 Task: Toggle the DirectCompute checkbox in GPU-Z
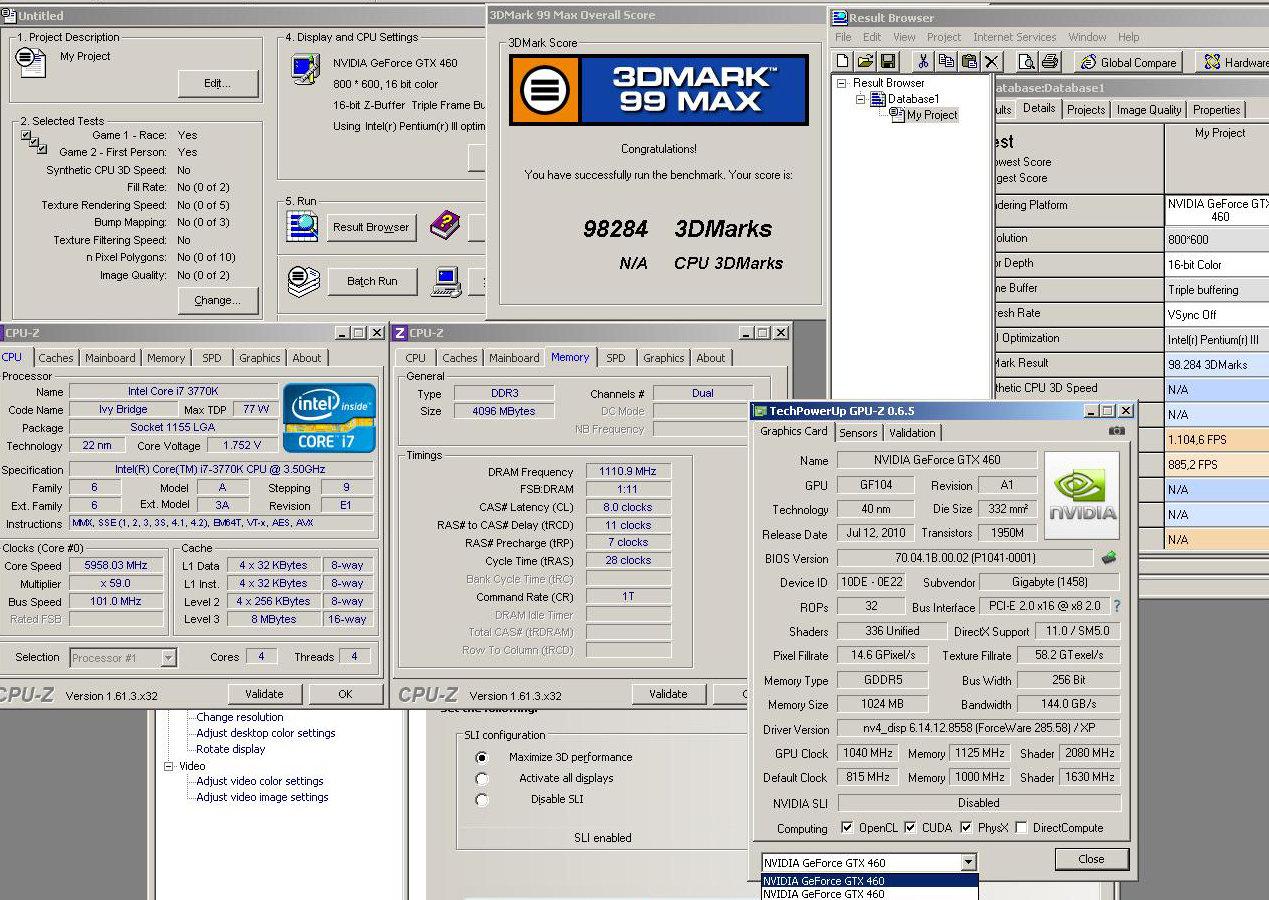coord(1021,827)
